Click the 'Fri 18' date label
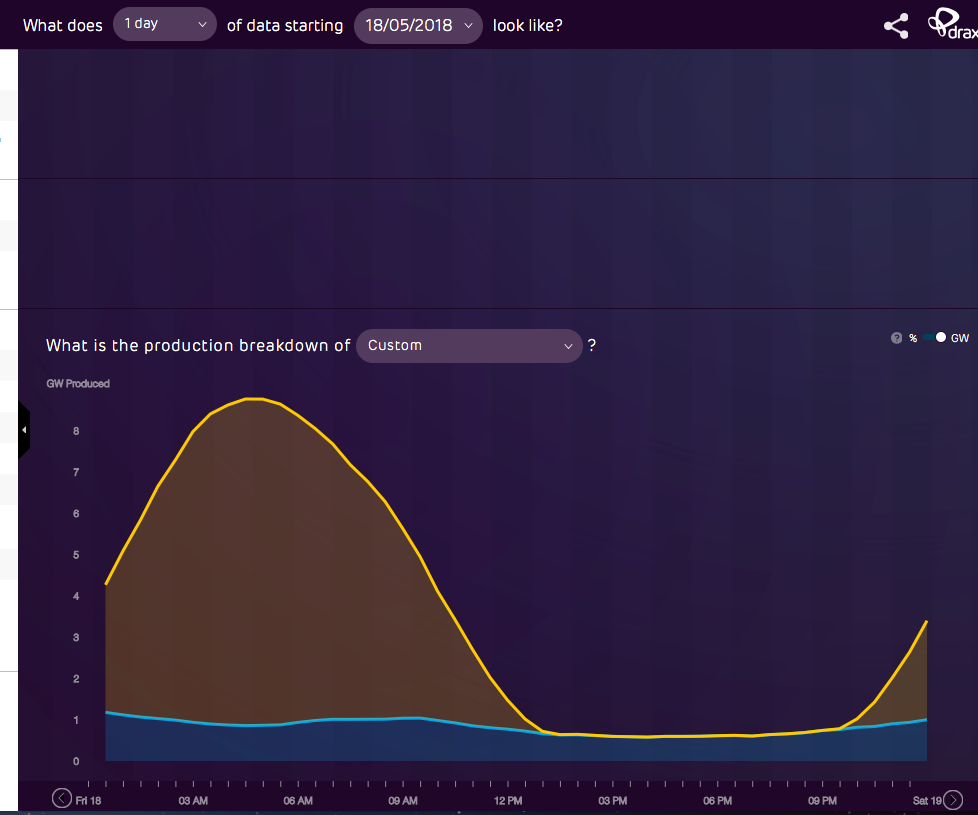Viewport: 978px width, 815px height. coord(88,801)
